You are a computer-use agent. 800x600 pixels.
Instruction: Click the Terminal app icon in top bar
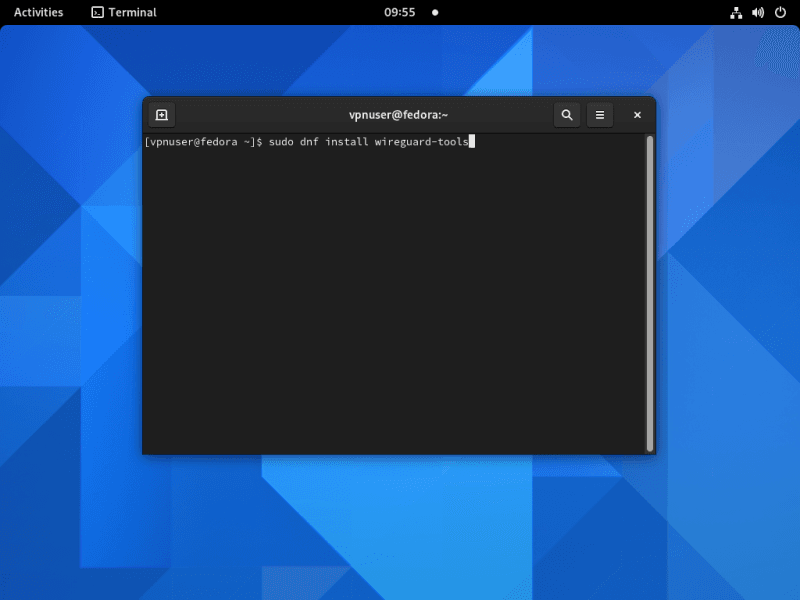97,13
